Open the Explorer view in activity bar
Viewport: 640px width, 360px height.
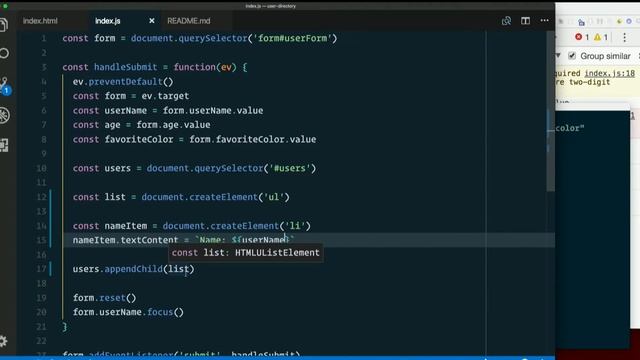click(x=4, y=25)
